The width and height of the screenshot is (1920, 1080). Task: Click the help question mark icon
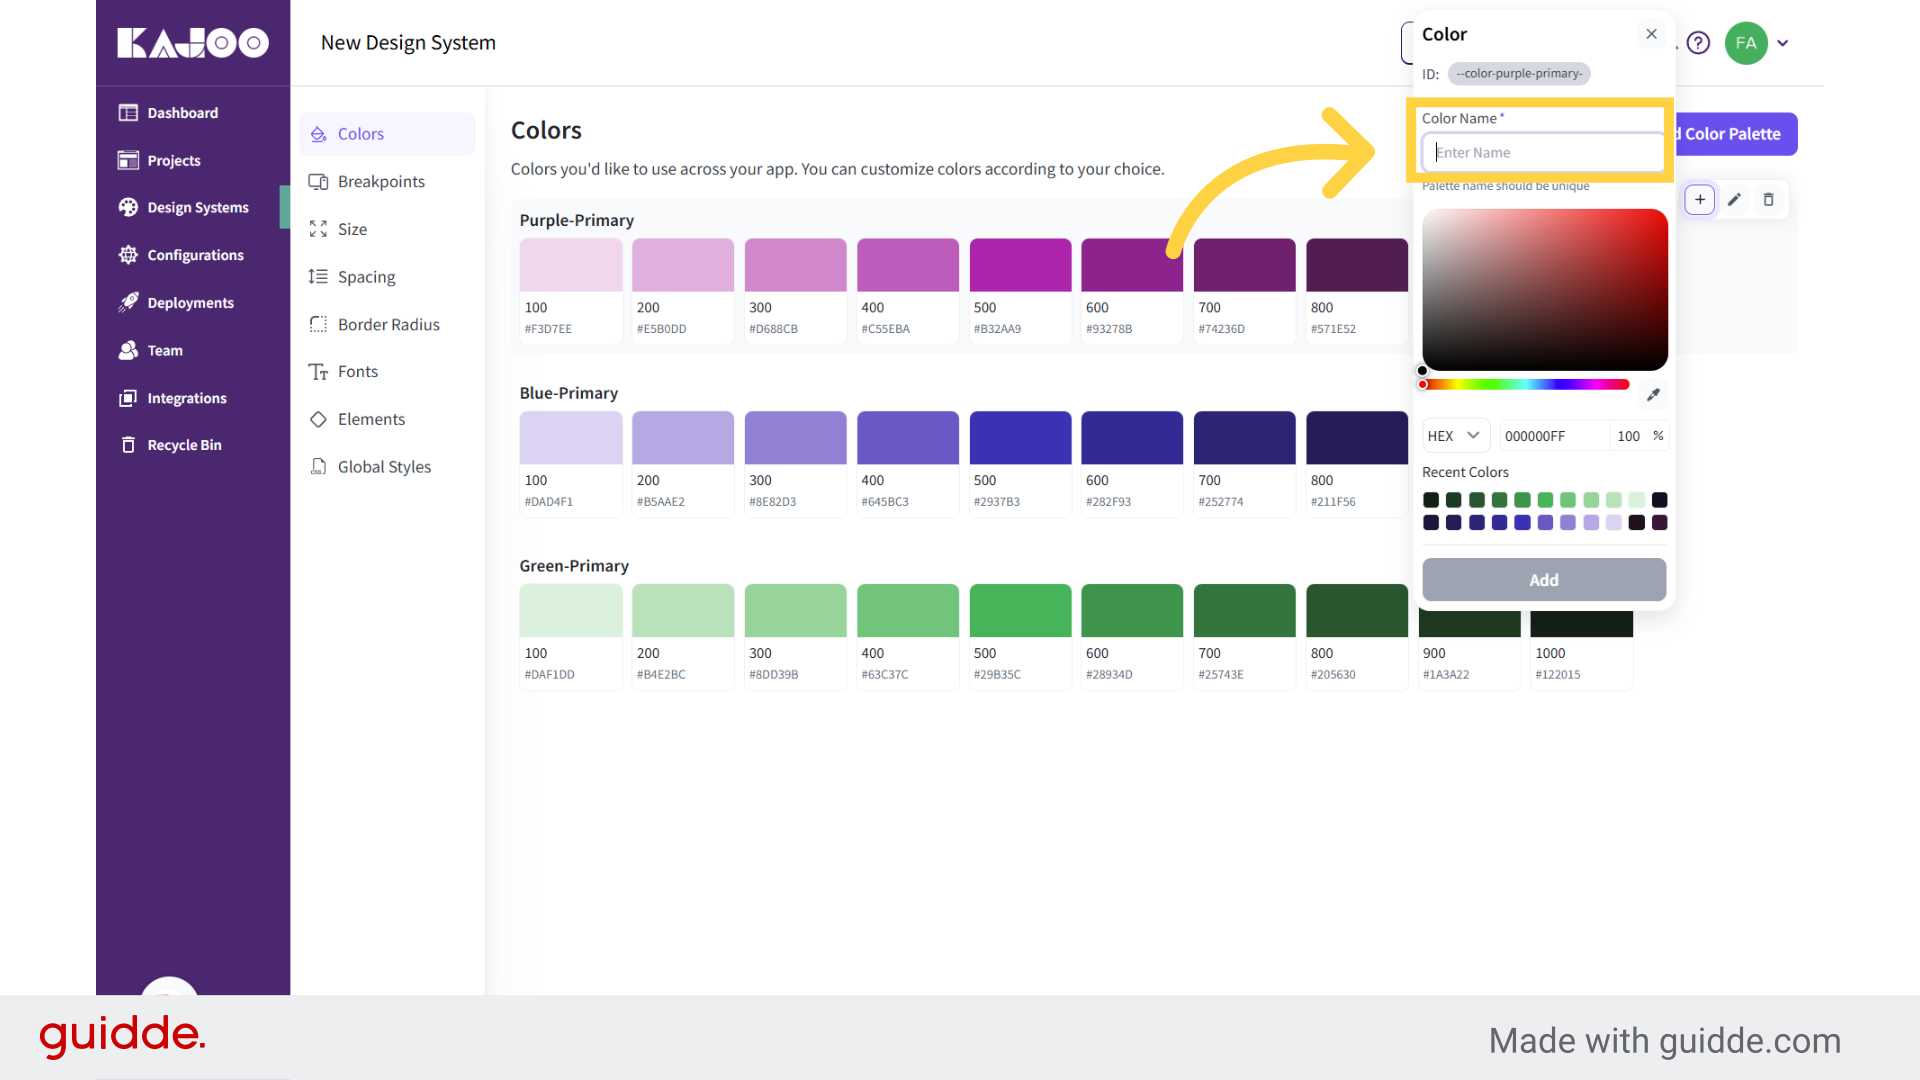[x=1698, y=43]
